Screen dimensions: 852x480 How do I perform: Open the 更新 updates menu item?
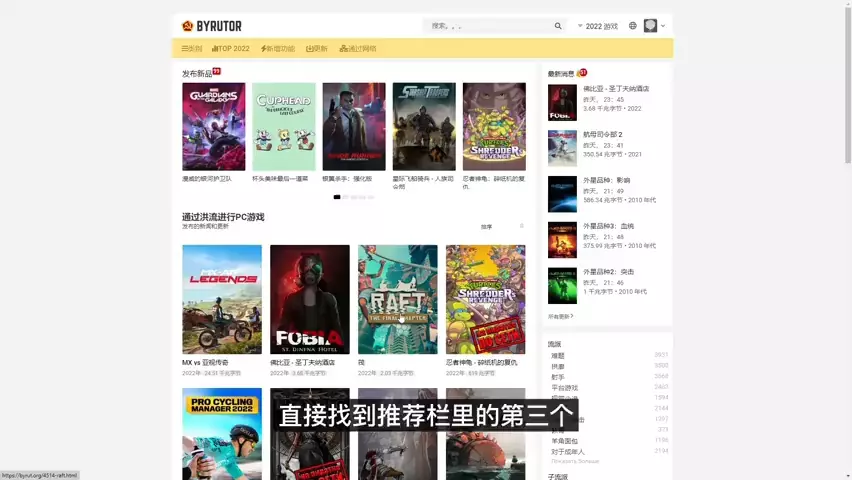coord(317,48)
